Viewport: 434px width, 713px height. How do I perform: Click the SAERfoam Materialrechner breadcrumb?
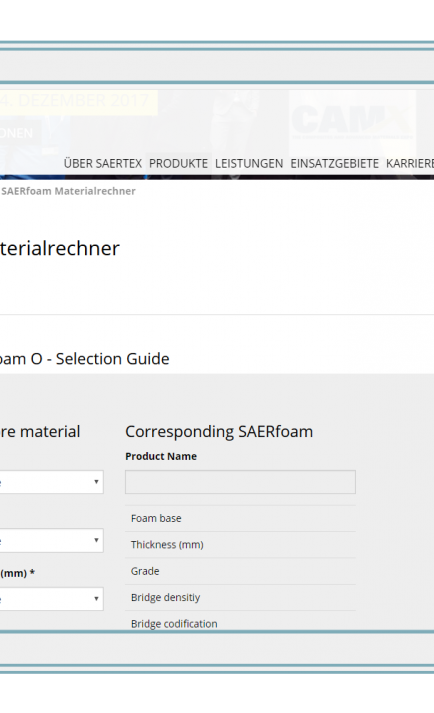[68, 191]
